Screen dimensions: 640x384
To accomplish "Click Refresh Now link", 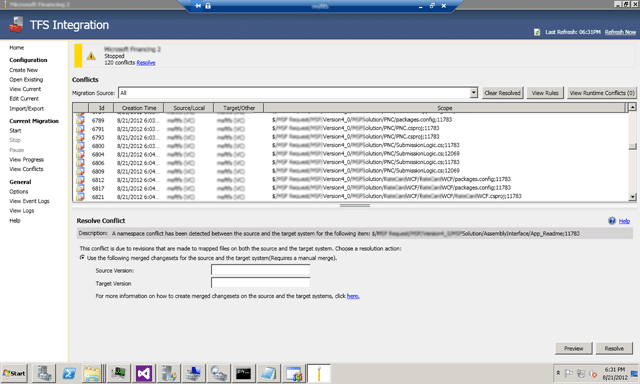I will [x=620, y=32].
